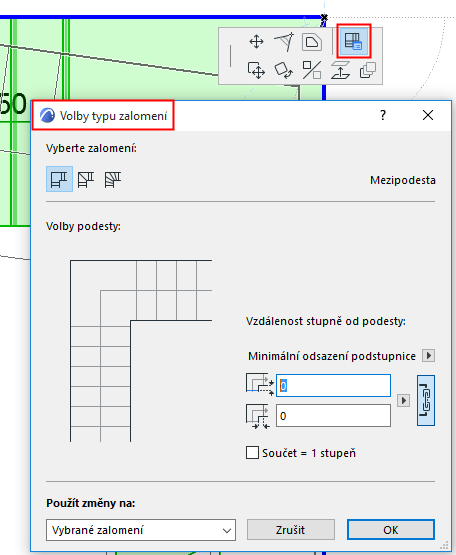Select the full winder turning type
This screenshot has height=555, width=456.
[x=113, y=179]
